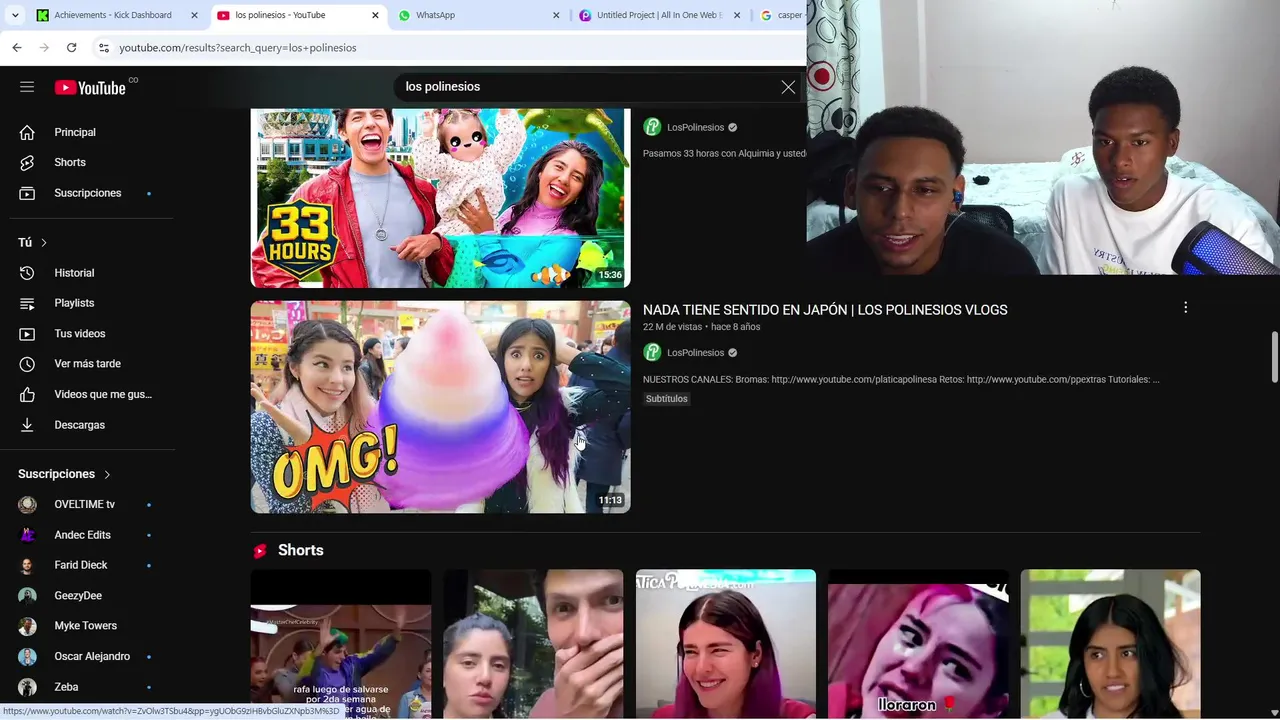This screenshot has width=1280, height=720.
Task: Click the video description text with NUESTROS CANALES
Action: [901, 380]
